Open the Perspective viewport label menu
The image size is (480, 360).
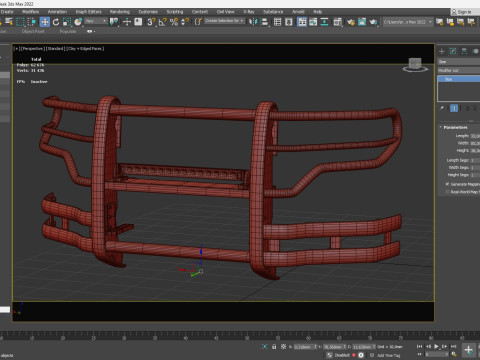[32, 49]
